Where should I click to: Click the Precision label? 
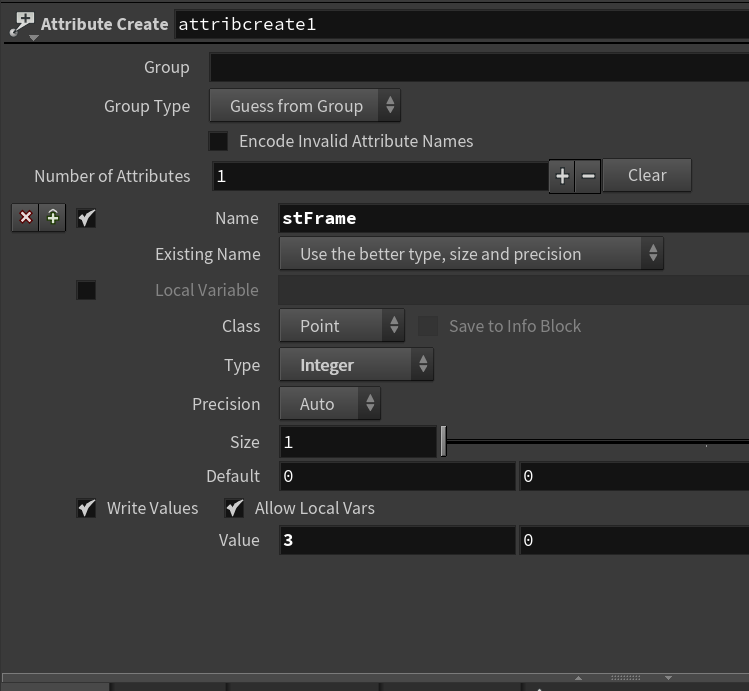(x=226, y=404)
